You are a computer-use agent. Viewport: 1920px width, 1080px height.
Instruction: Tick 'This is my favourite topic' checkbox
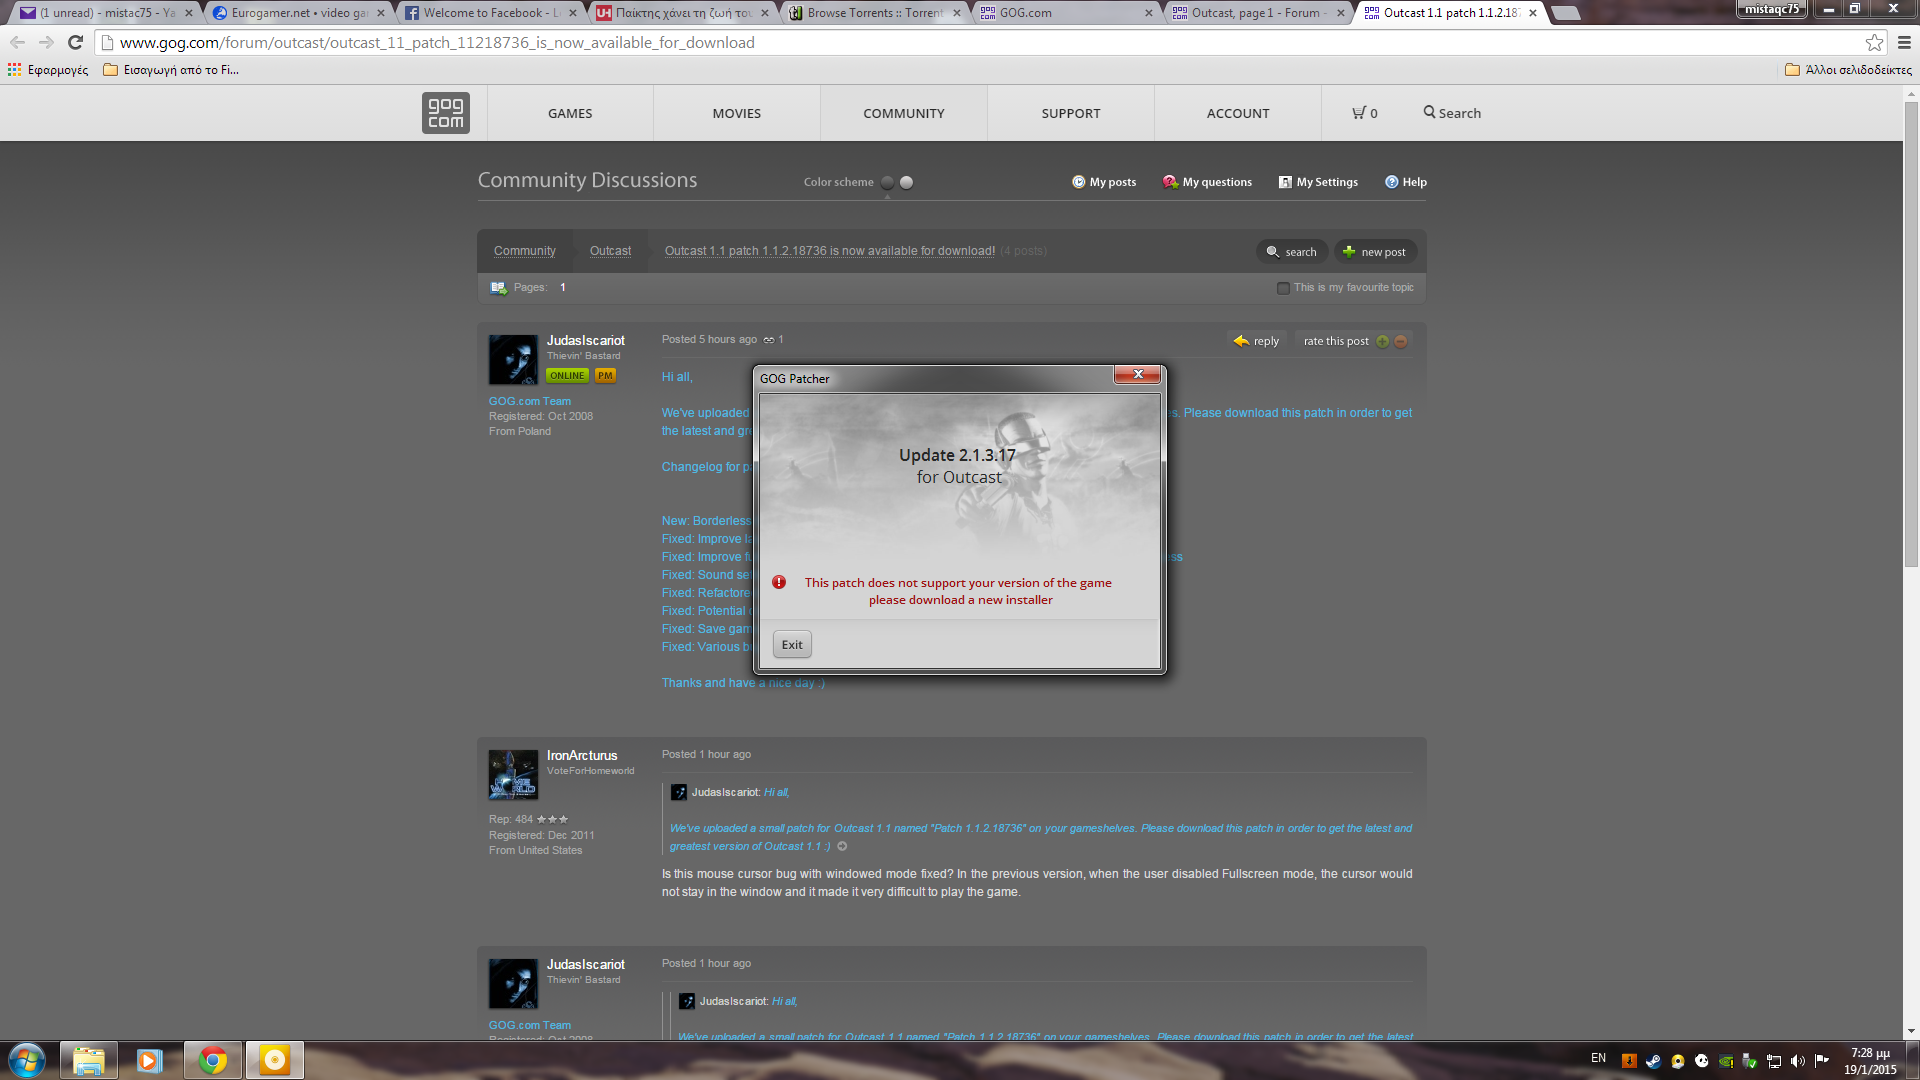point(1283,288)
